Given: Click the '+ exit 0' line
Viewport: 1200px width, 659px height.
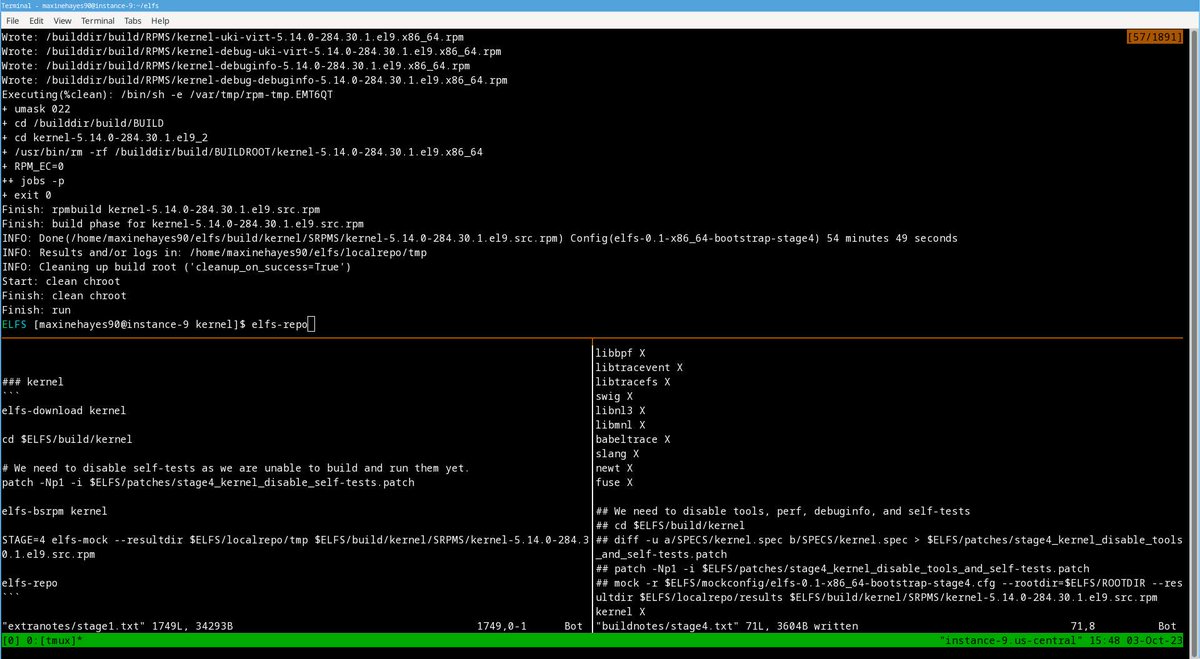Looking at the screenshot, I should tap(27, 195).
